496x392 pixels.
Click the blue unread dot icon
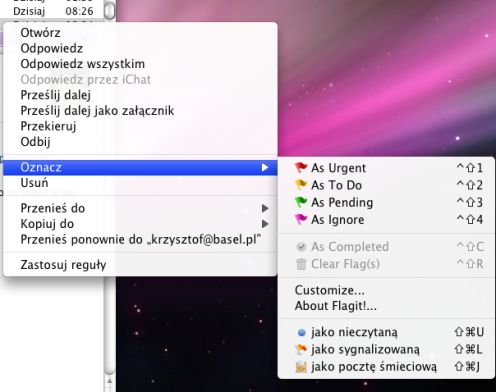pyautogui.click(x=301, y=332)
